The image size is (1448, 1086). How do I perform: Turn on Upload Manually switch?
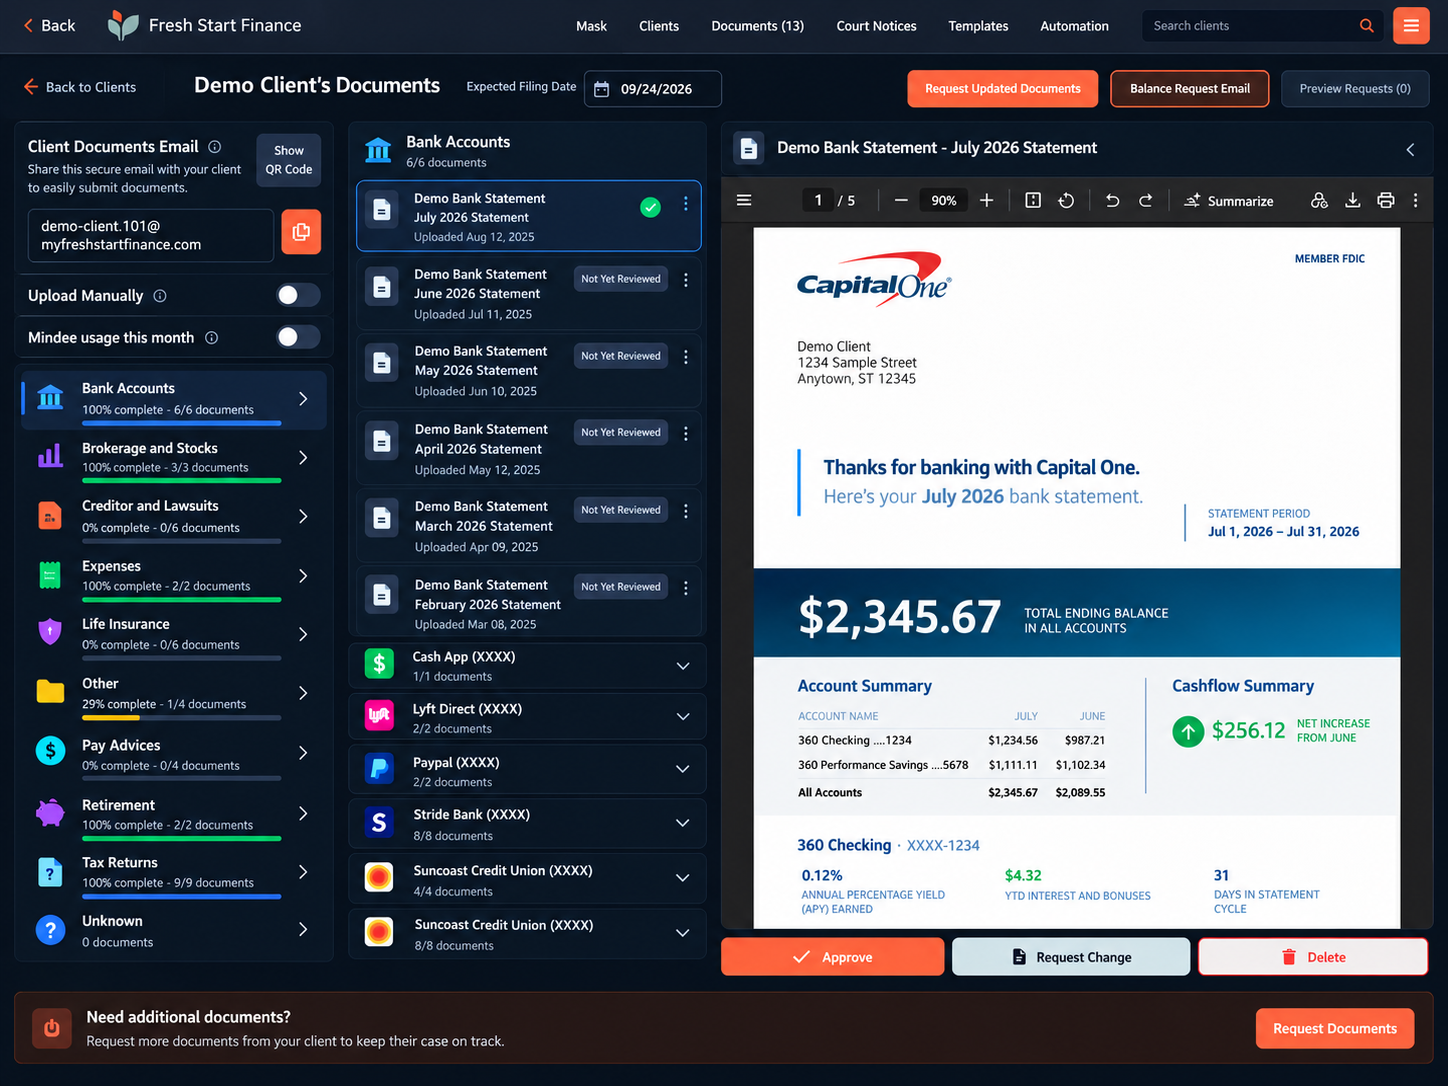pyautogui.click(x=298, y=295)
